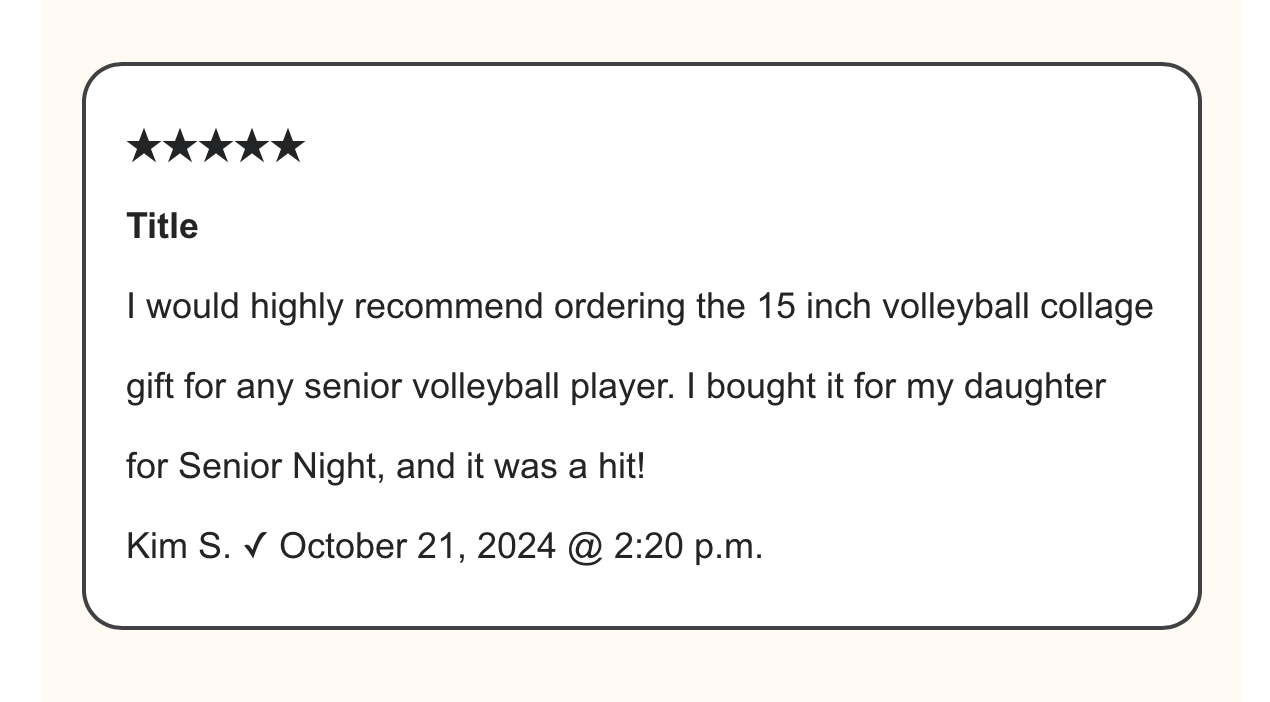Click the verified checkmark after Kim S.
Viewport: 1270px width, 702px height.
(x=255, y=546)
